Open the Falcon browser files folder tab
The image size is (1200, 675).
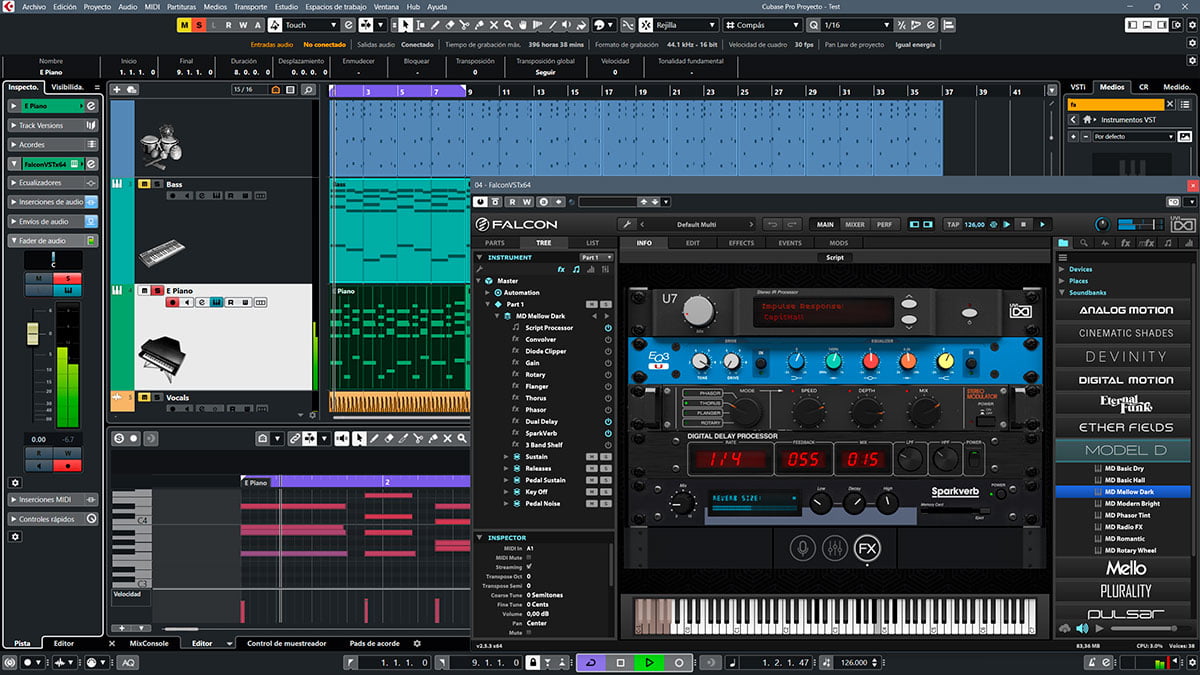(x=1064, y=243)
